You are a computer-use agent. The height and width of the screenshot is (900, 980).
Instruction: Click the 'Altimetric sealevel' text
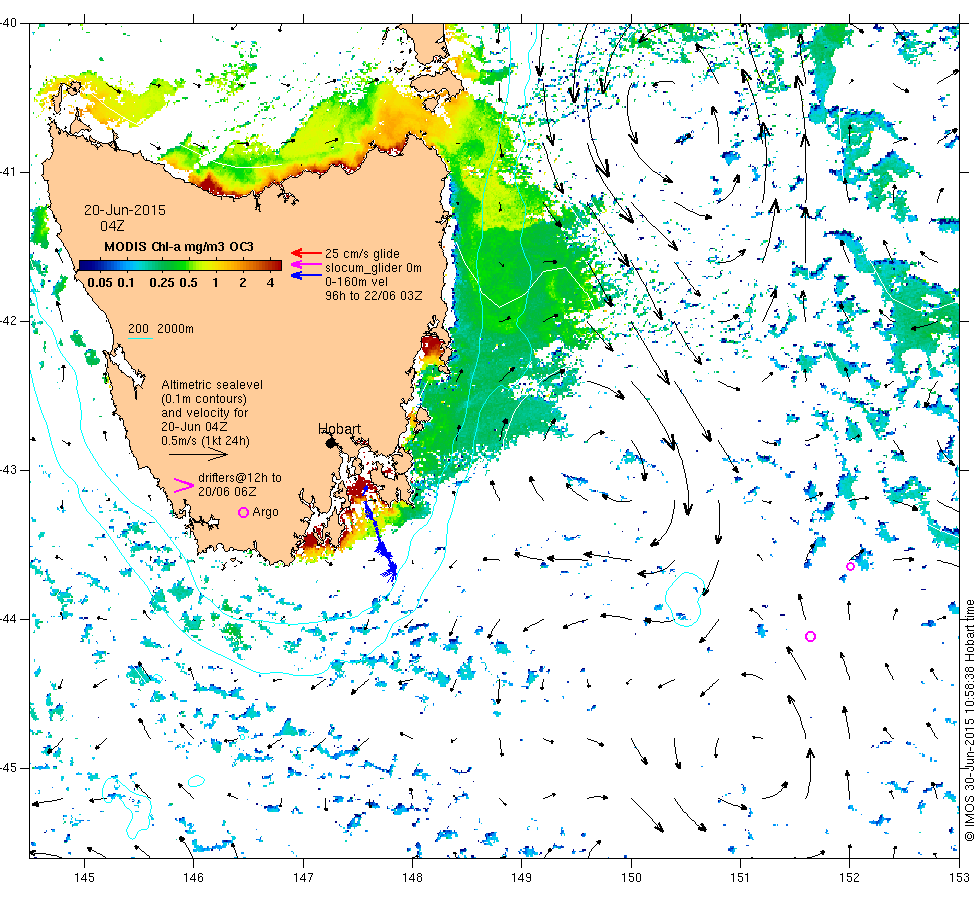(212, 384)
